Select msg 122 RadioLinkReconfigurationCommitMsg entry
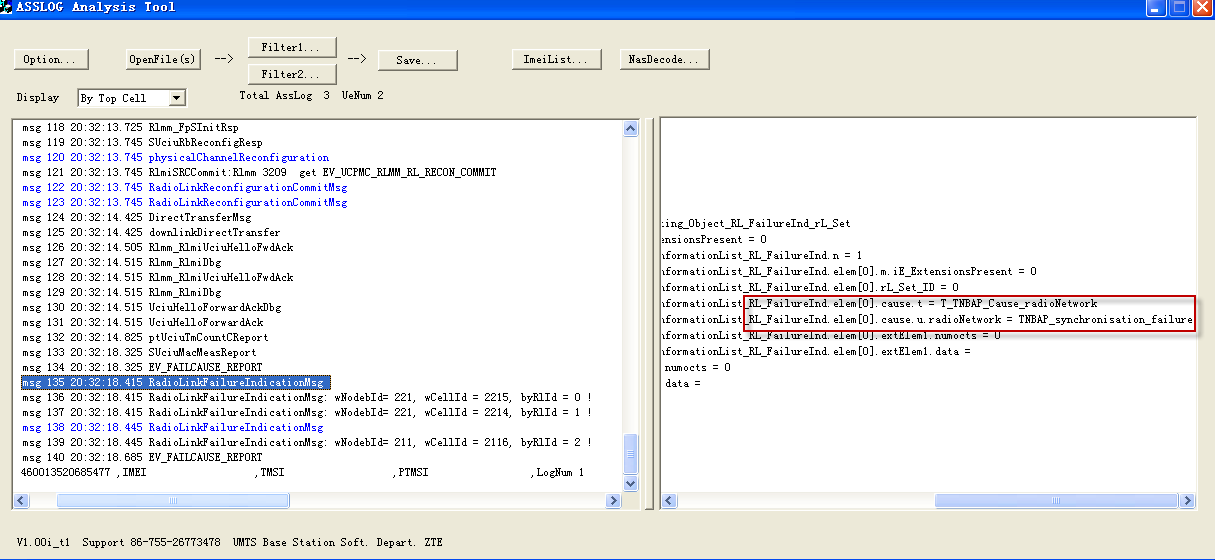1215x560 pixels. point(185,188)
